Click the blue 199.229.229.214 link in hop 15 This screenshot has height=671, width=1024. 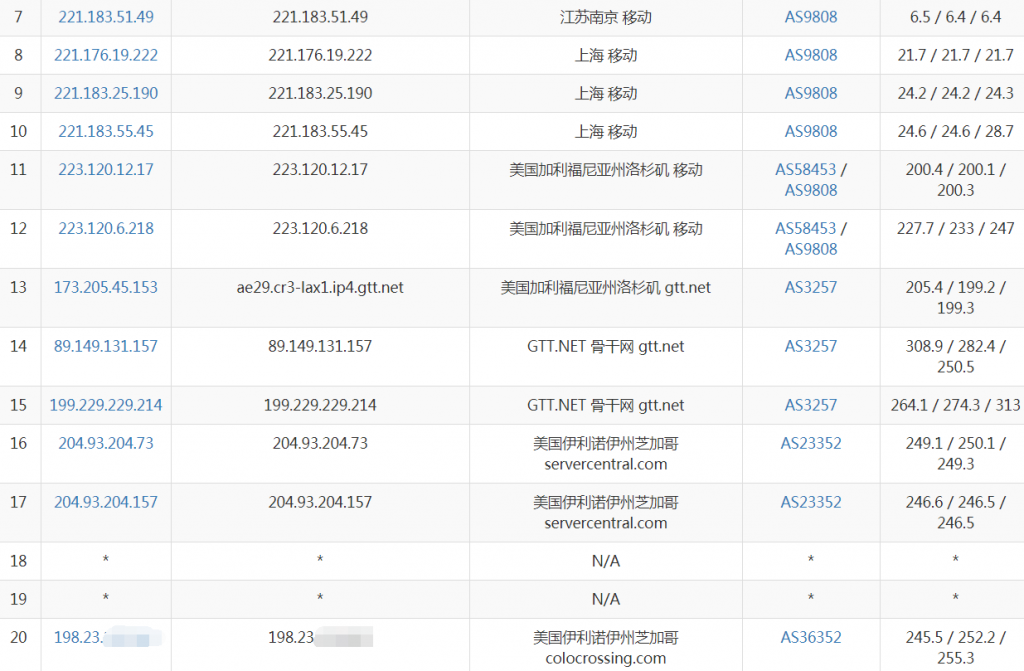click(105, 405)
